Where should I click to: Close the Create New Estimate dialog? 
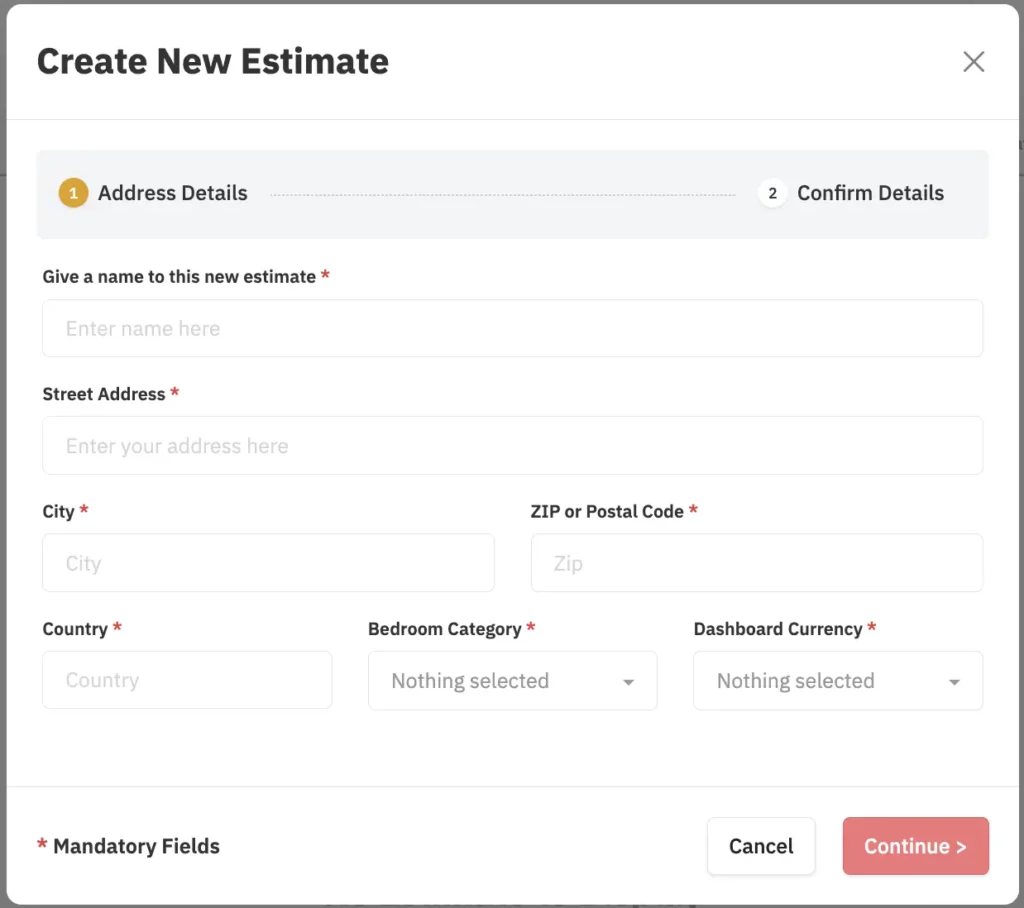pyautogui.click(x=973, y=62)
